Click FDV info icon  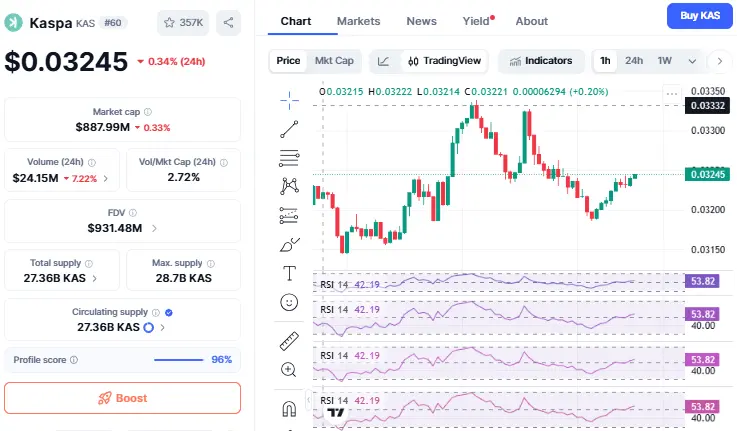pos(133,213)
